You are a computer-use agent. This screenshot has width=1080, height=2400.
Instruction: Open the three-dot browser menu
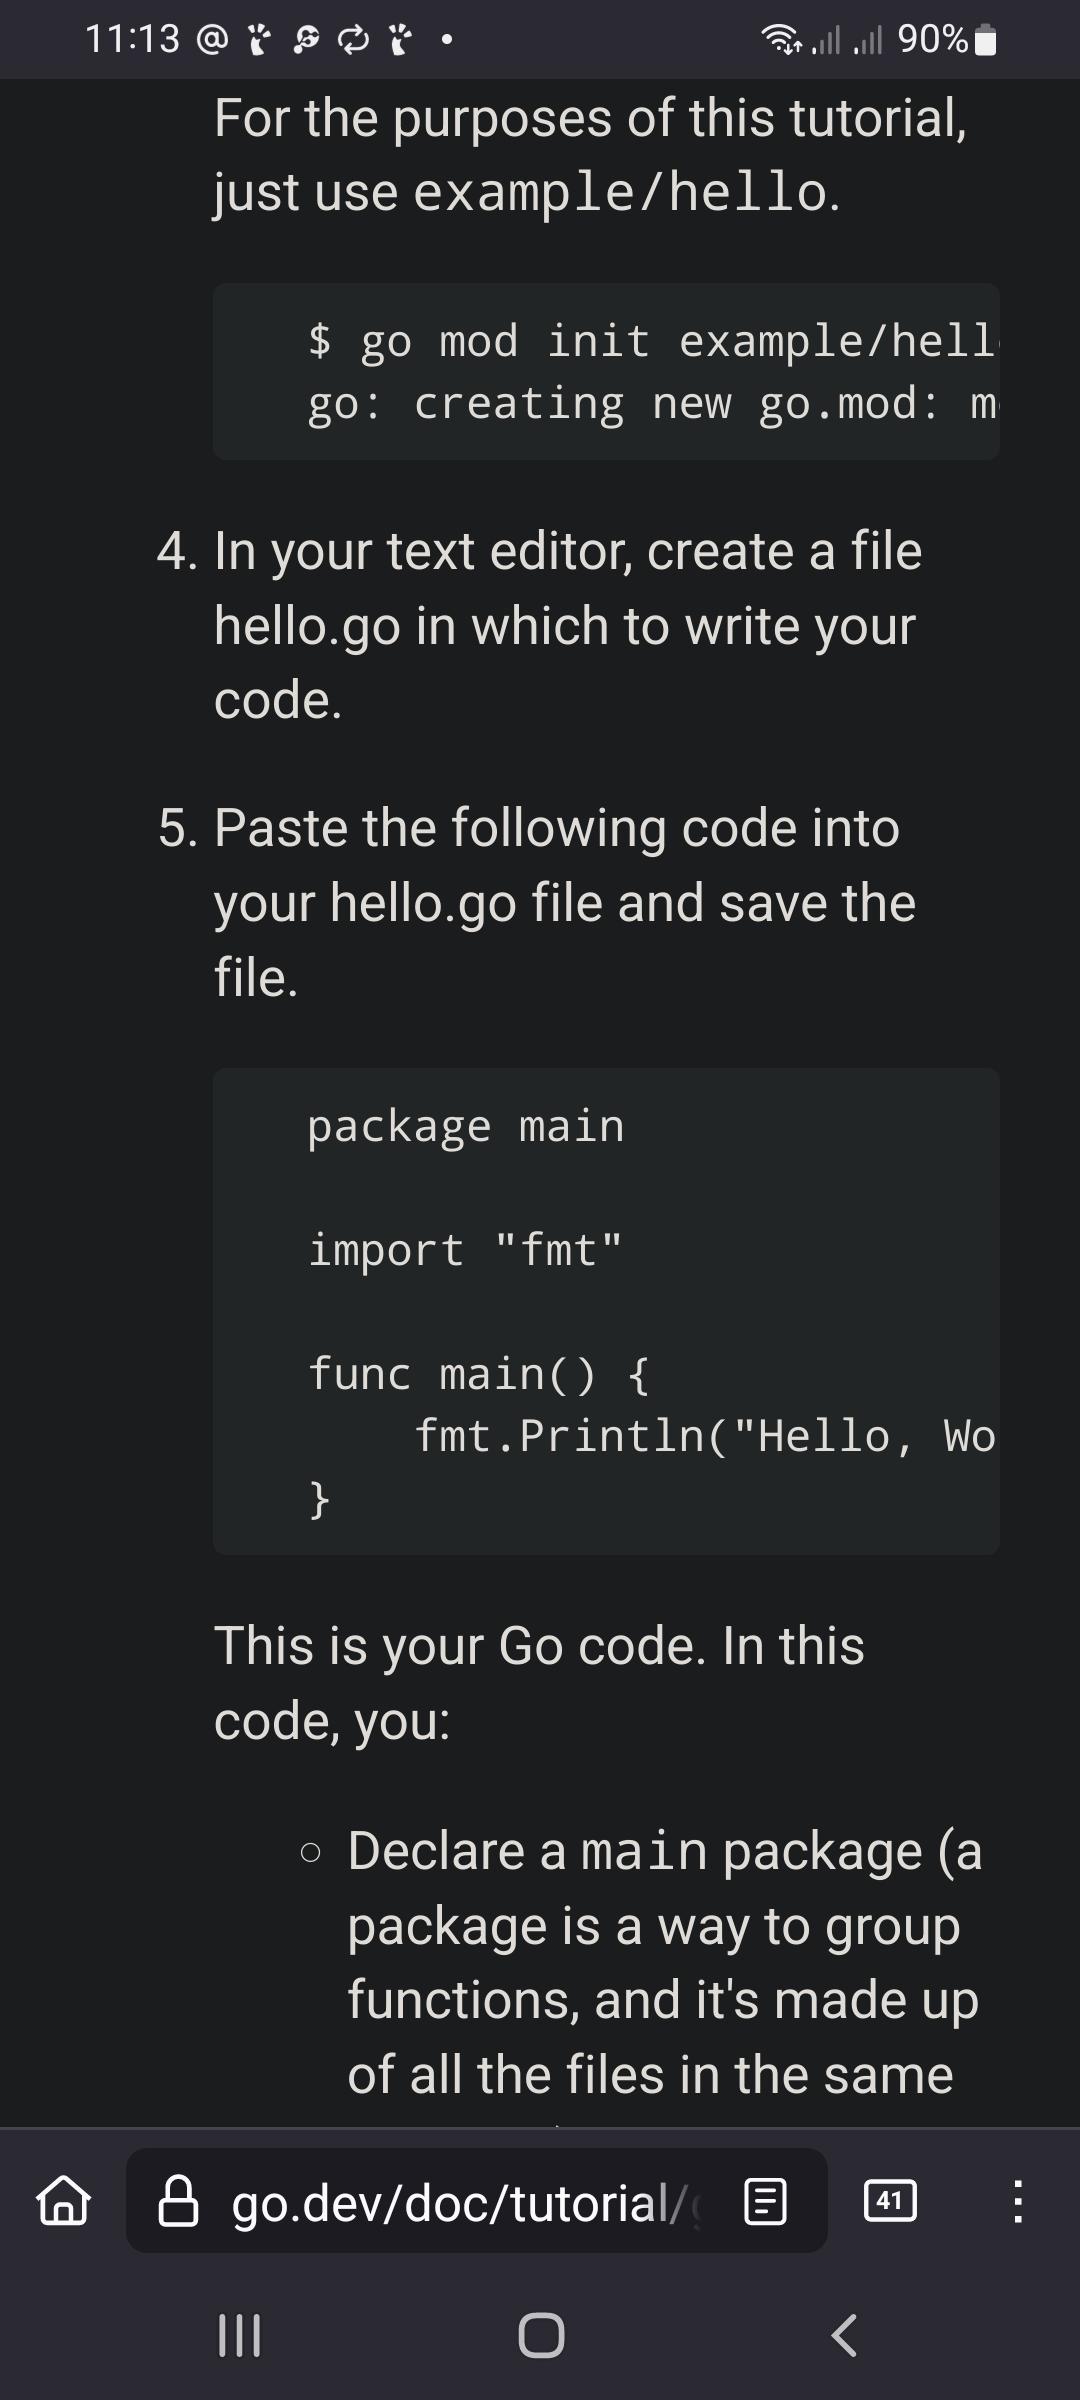1017,2201
